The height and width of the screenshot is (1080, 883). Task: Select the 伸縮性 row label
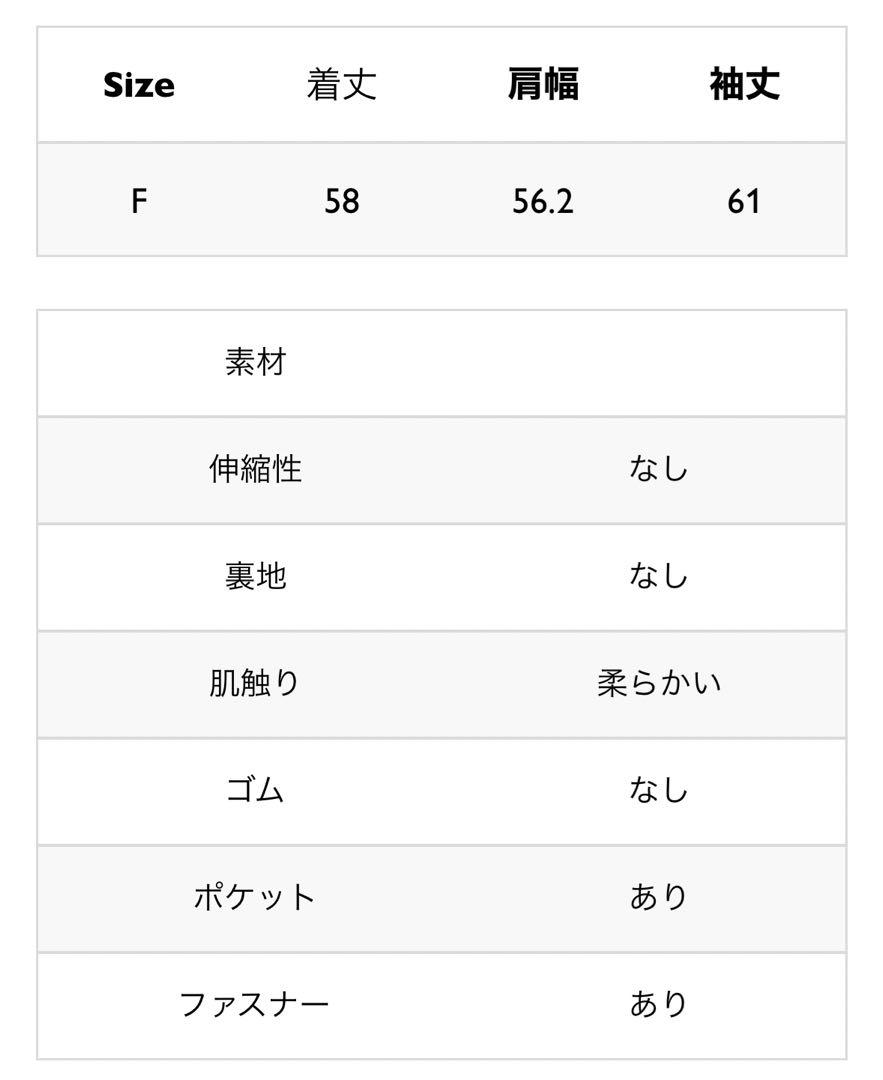pos(256,469)
